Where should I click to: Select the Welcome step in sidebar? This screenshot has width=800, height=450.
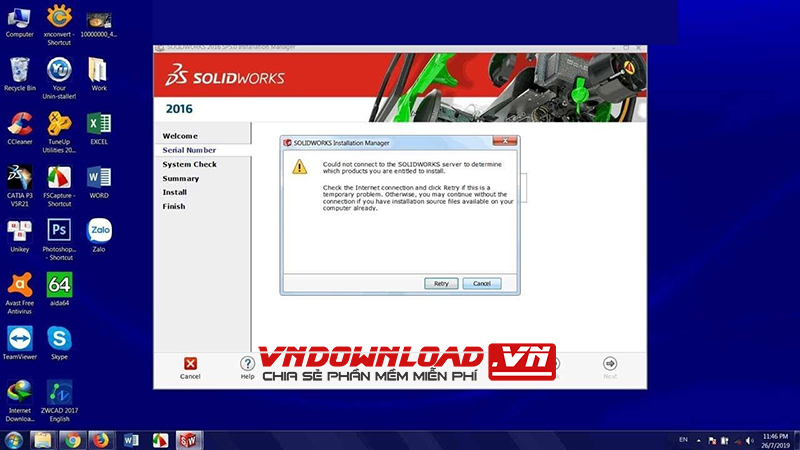pyautogui.click(x=181, y=136)
